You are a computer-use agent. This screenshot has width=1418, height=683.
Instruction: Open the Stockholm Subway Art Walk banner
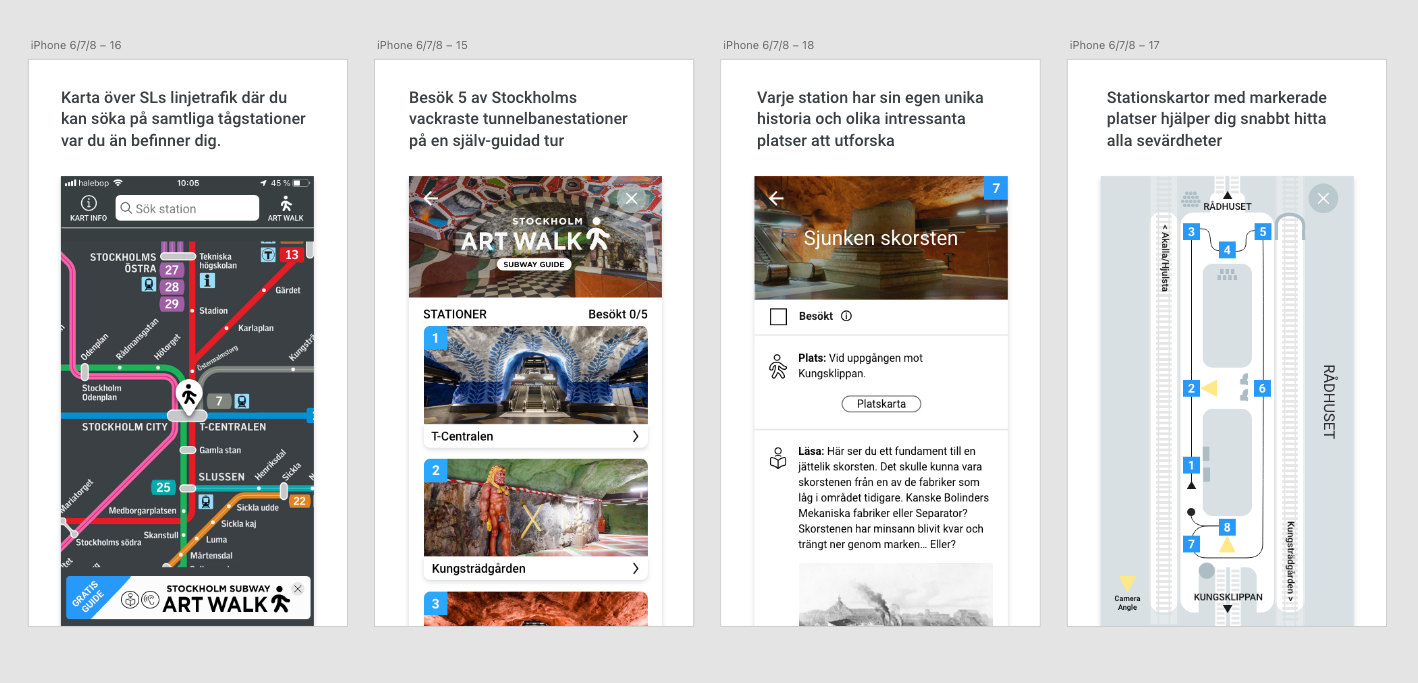click(188, 599)
